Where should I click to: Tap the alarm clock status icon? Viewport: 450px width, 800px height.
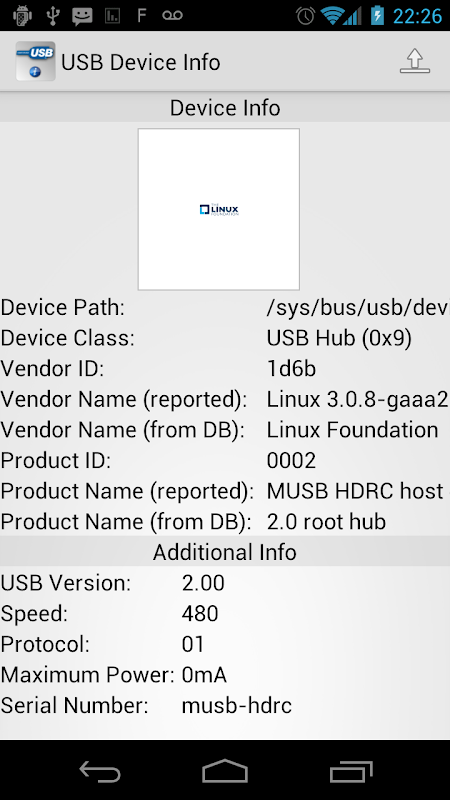305,16
